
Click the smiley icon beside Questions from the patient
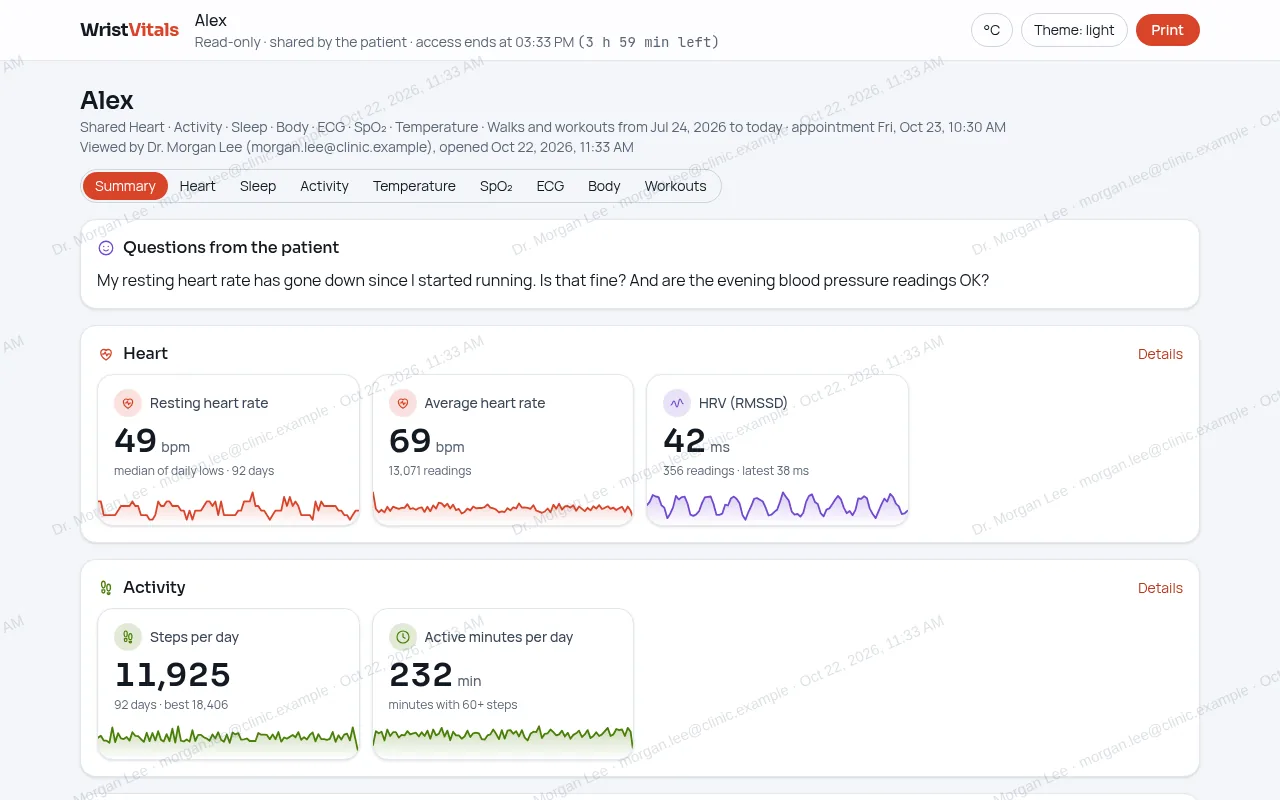106,248
